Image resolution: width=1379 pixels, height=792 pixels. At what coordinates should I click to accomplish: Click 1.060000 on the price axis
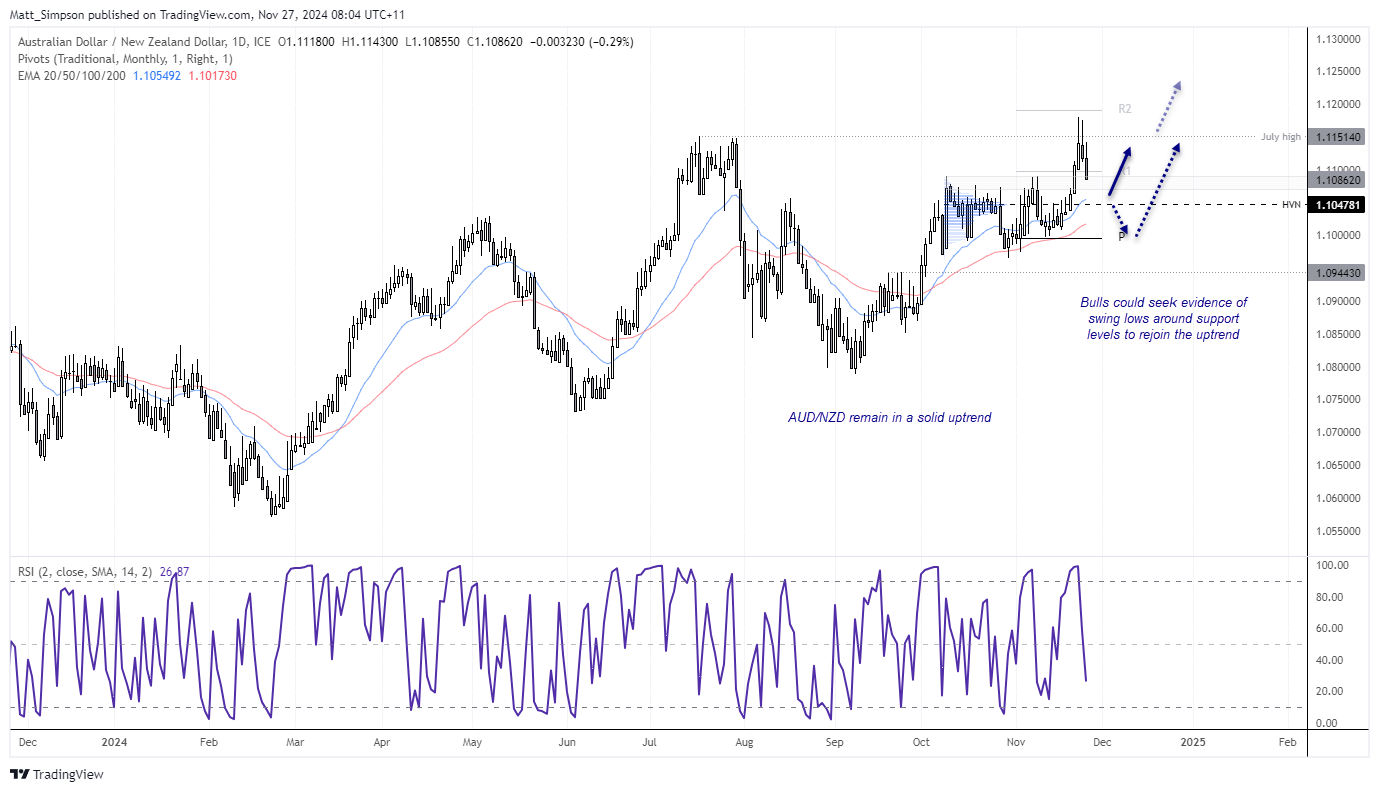(1340, 498)
